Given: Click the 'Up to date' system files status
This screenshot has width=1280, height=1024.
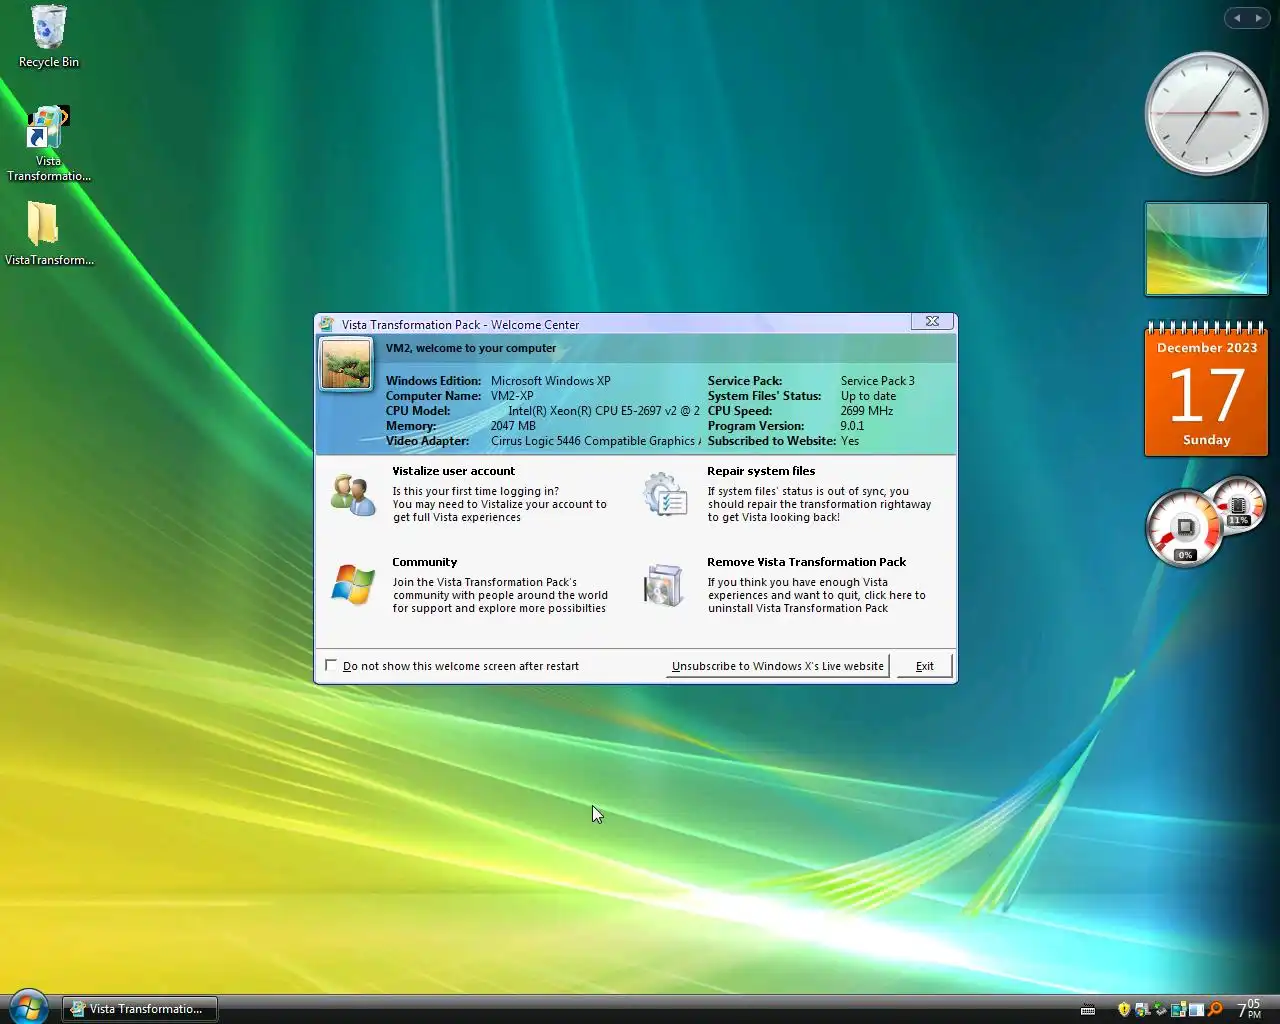Looking at the screenshot, I should pos(868,396).
